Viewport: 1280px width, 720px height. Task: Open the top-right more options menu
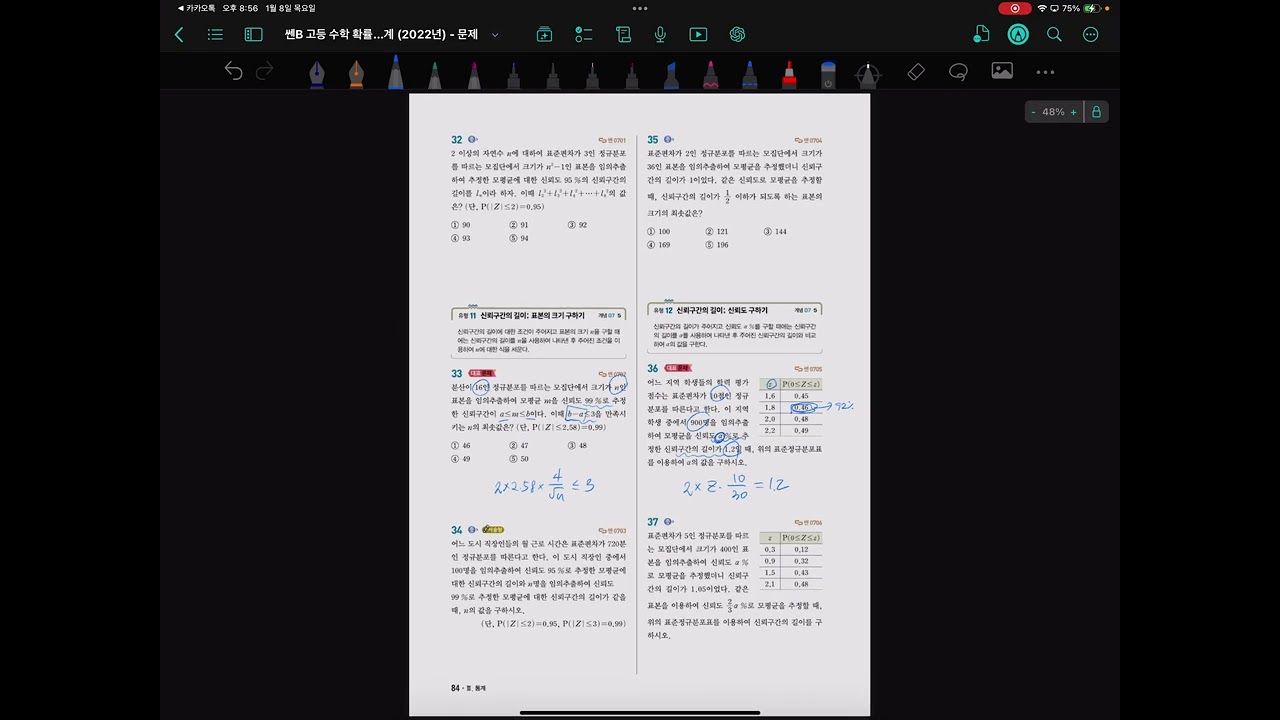point(1091,34)
